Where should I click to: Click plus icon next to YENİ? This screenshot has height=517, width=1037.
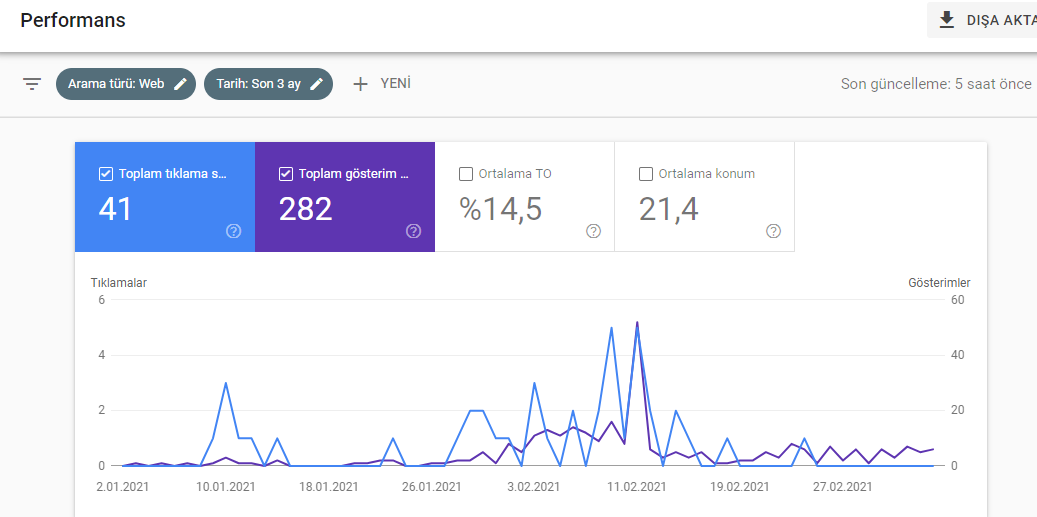click(x=360, y=84)
